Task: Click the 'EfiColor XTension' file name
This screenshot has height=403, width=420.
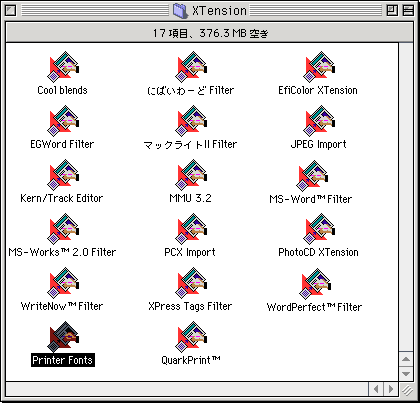Action: pos(318,90)
